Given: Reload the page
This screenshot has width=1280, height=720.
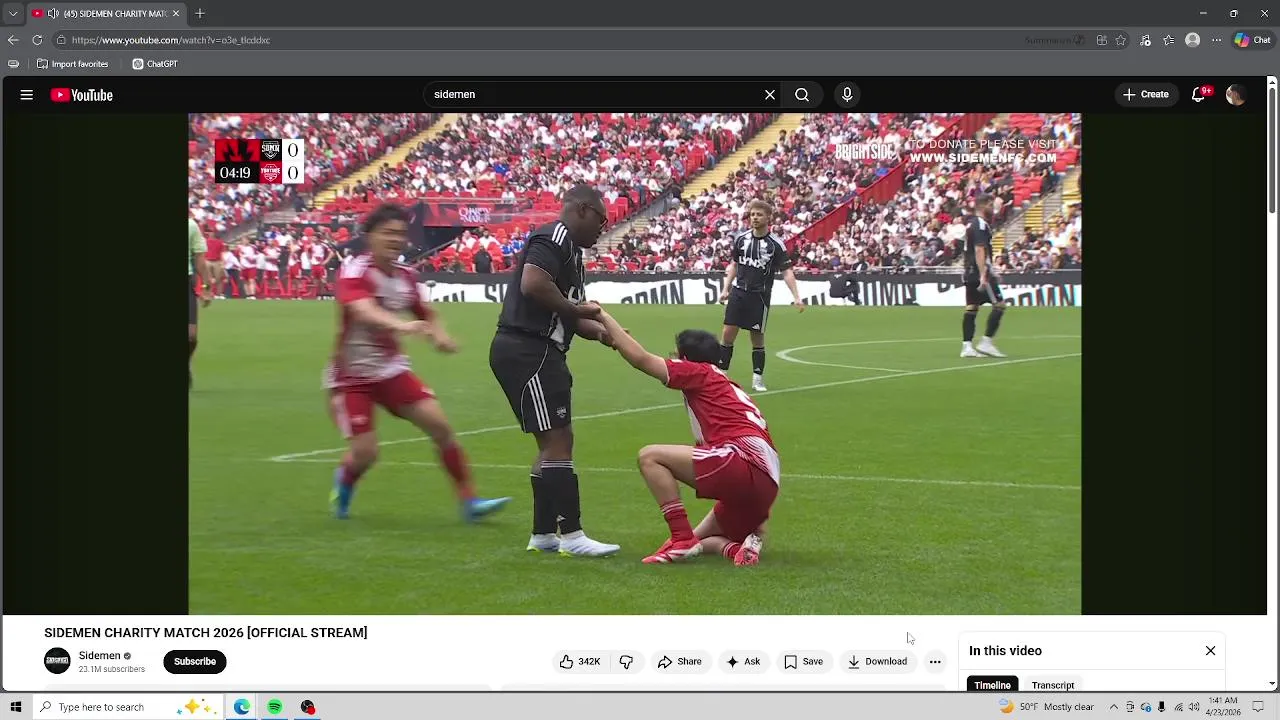Looking at the screenshot, I should 37,40.
